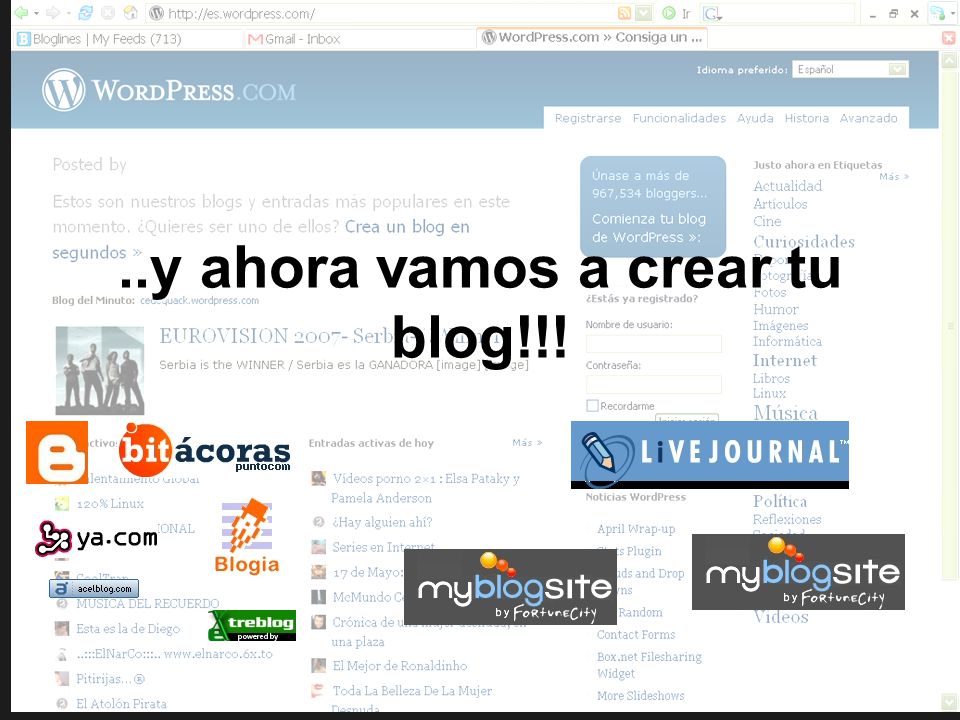Screen dimensions: 960x720
Task: Select the WordPress.com Consiga un tab
Action: [x=592, y=37]
